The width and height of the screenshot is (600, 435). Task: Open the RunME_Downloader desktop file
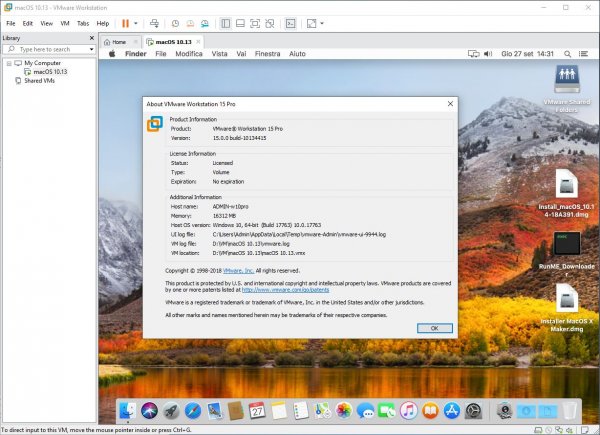[x=566, y=245]
